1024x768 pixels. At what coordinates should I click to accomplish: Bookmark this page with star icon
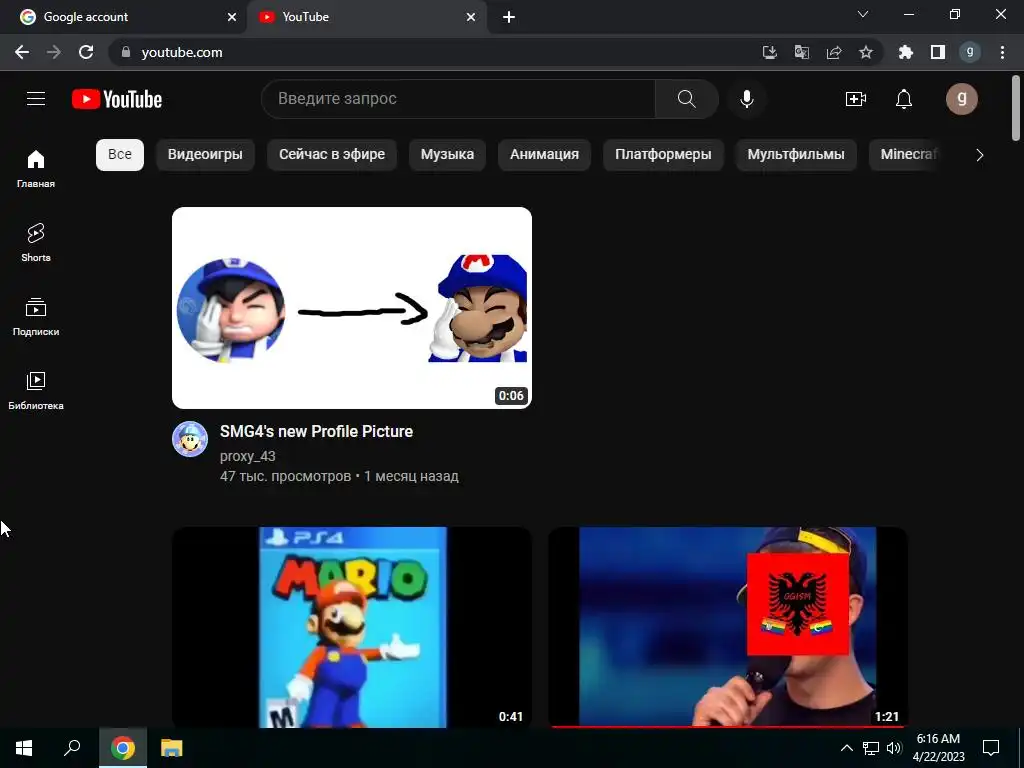point(865,52)
